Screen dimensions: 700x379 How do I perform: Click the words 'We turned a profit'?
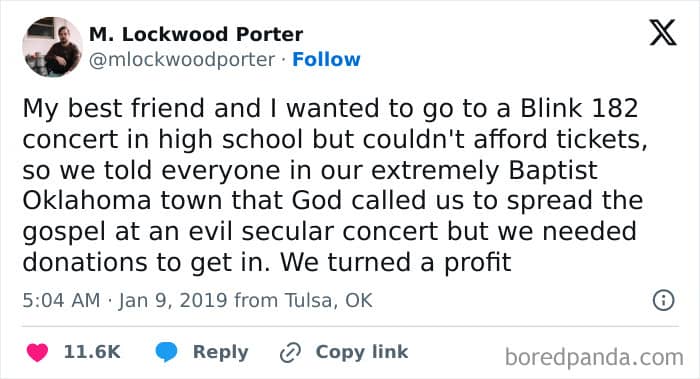pos(396,262)
